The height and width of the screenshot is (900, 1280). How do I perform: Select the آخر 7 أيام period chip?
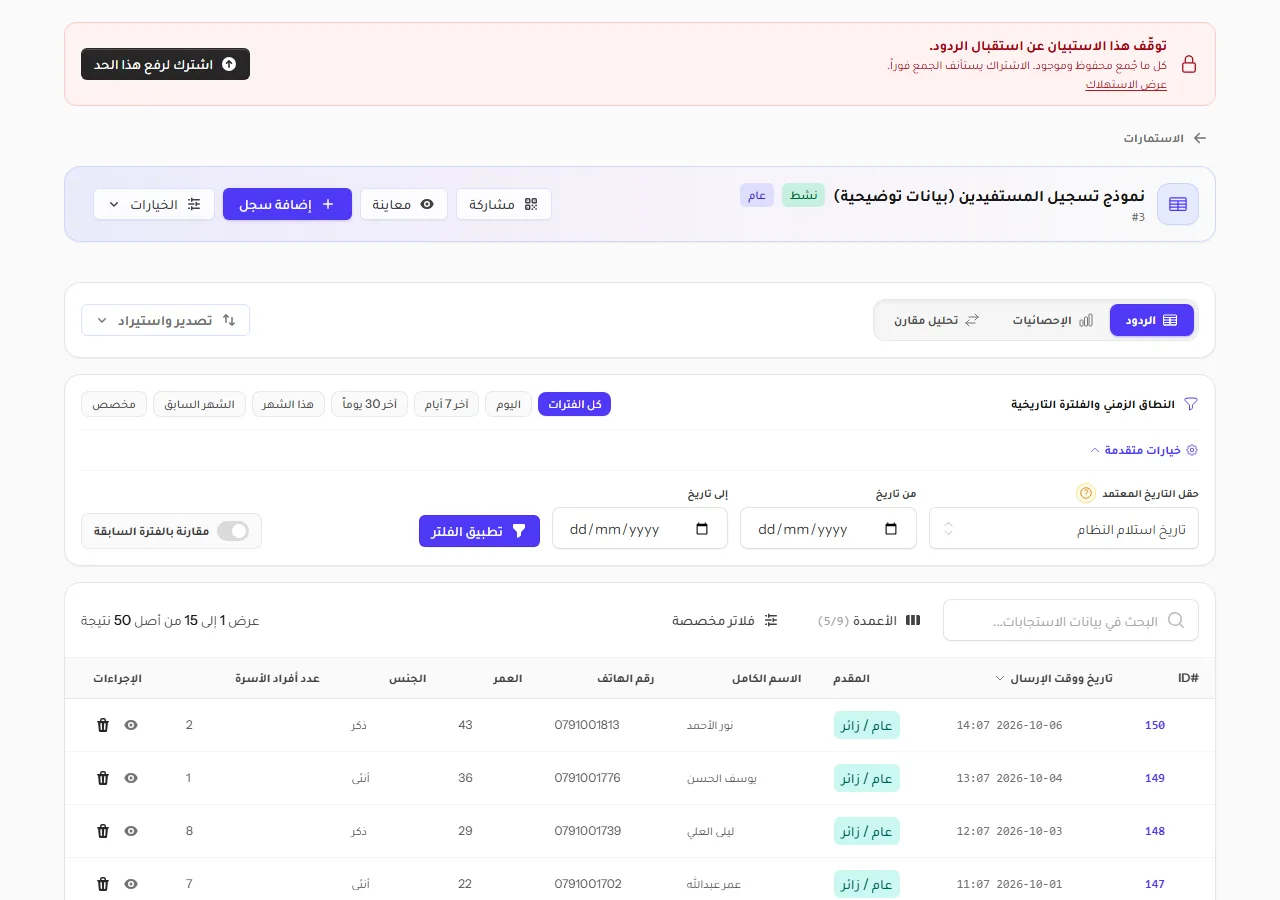(446, 404)
